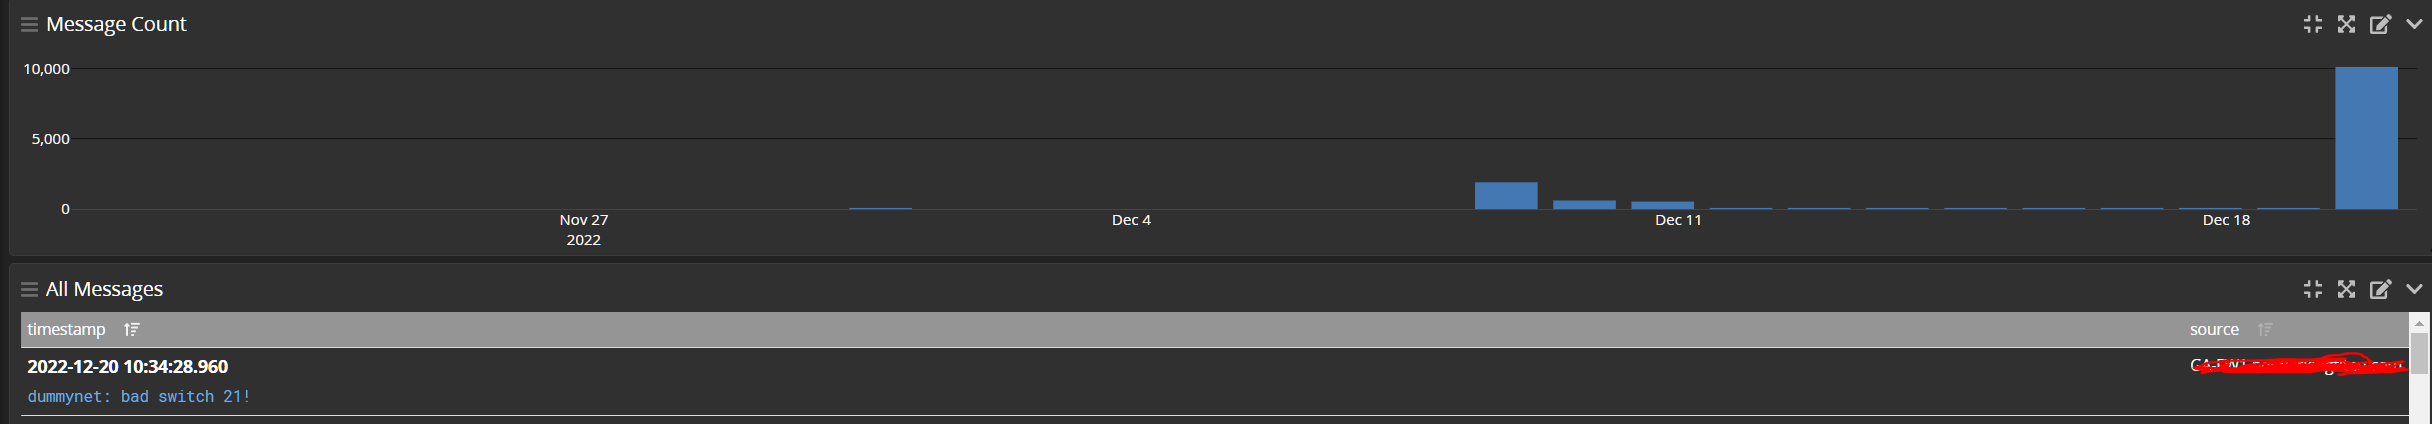Open the All Messages widget options chevron

pyautogui.click(x=2414, y=289)
